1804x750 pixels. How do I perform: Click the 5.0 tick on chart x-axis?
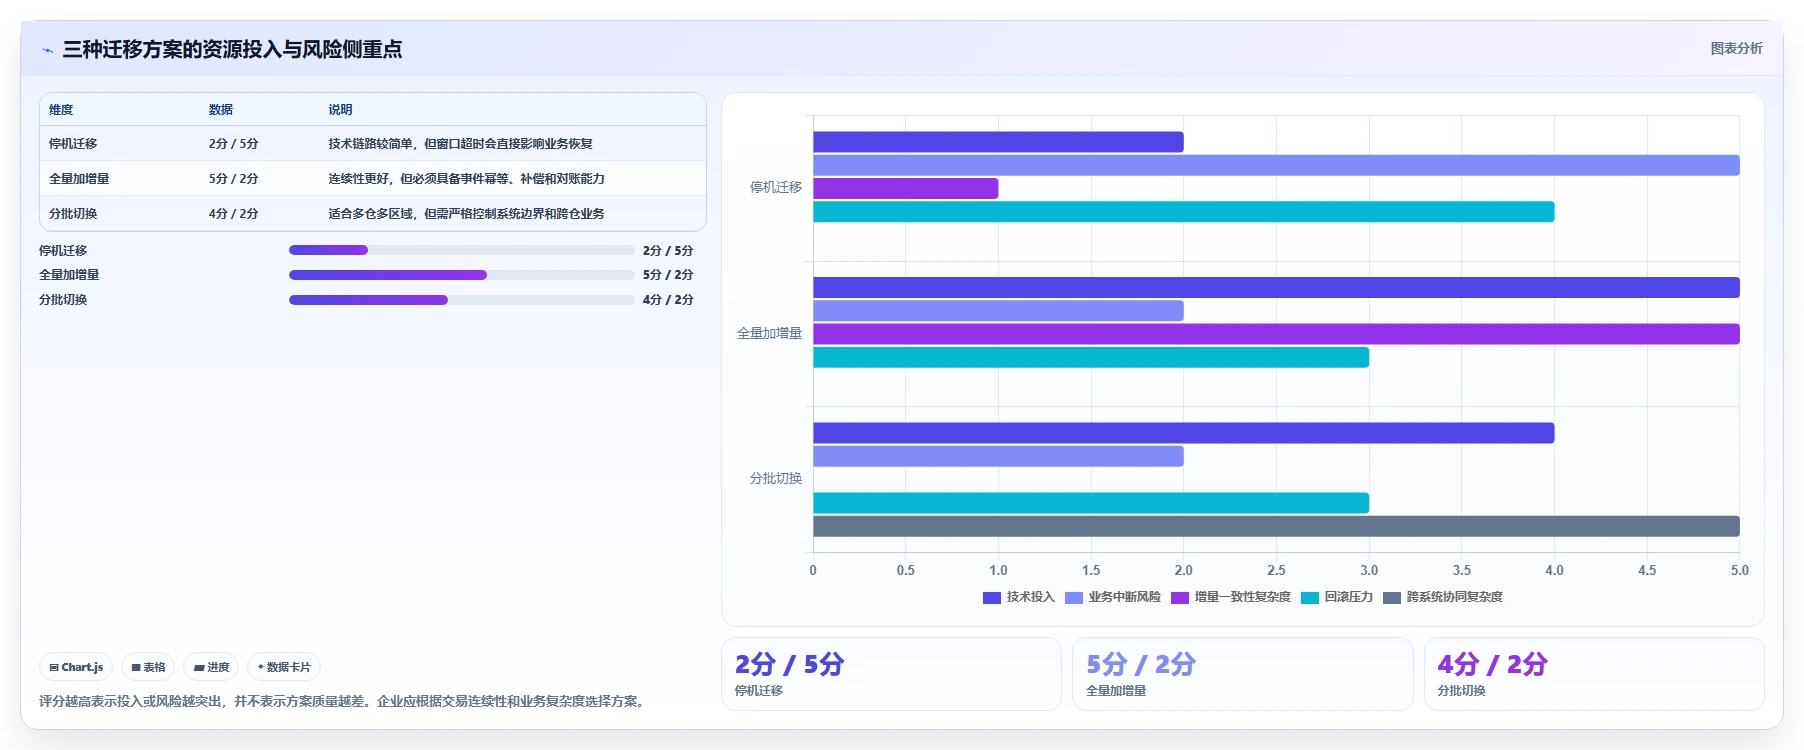pos(1740,570)
